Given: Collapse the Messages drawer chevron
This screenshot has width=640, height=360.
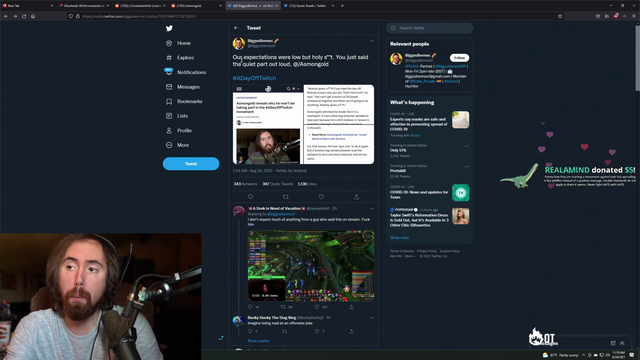Looking at the screenshot, I should coord(622,343).
